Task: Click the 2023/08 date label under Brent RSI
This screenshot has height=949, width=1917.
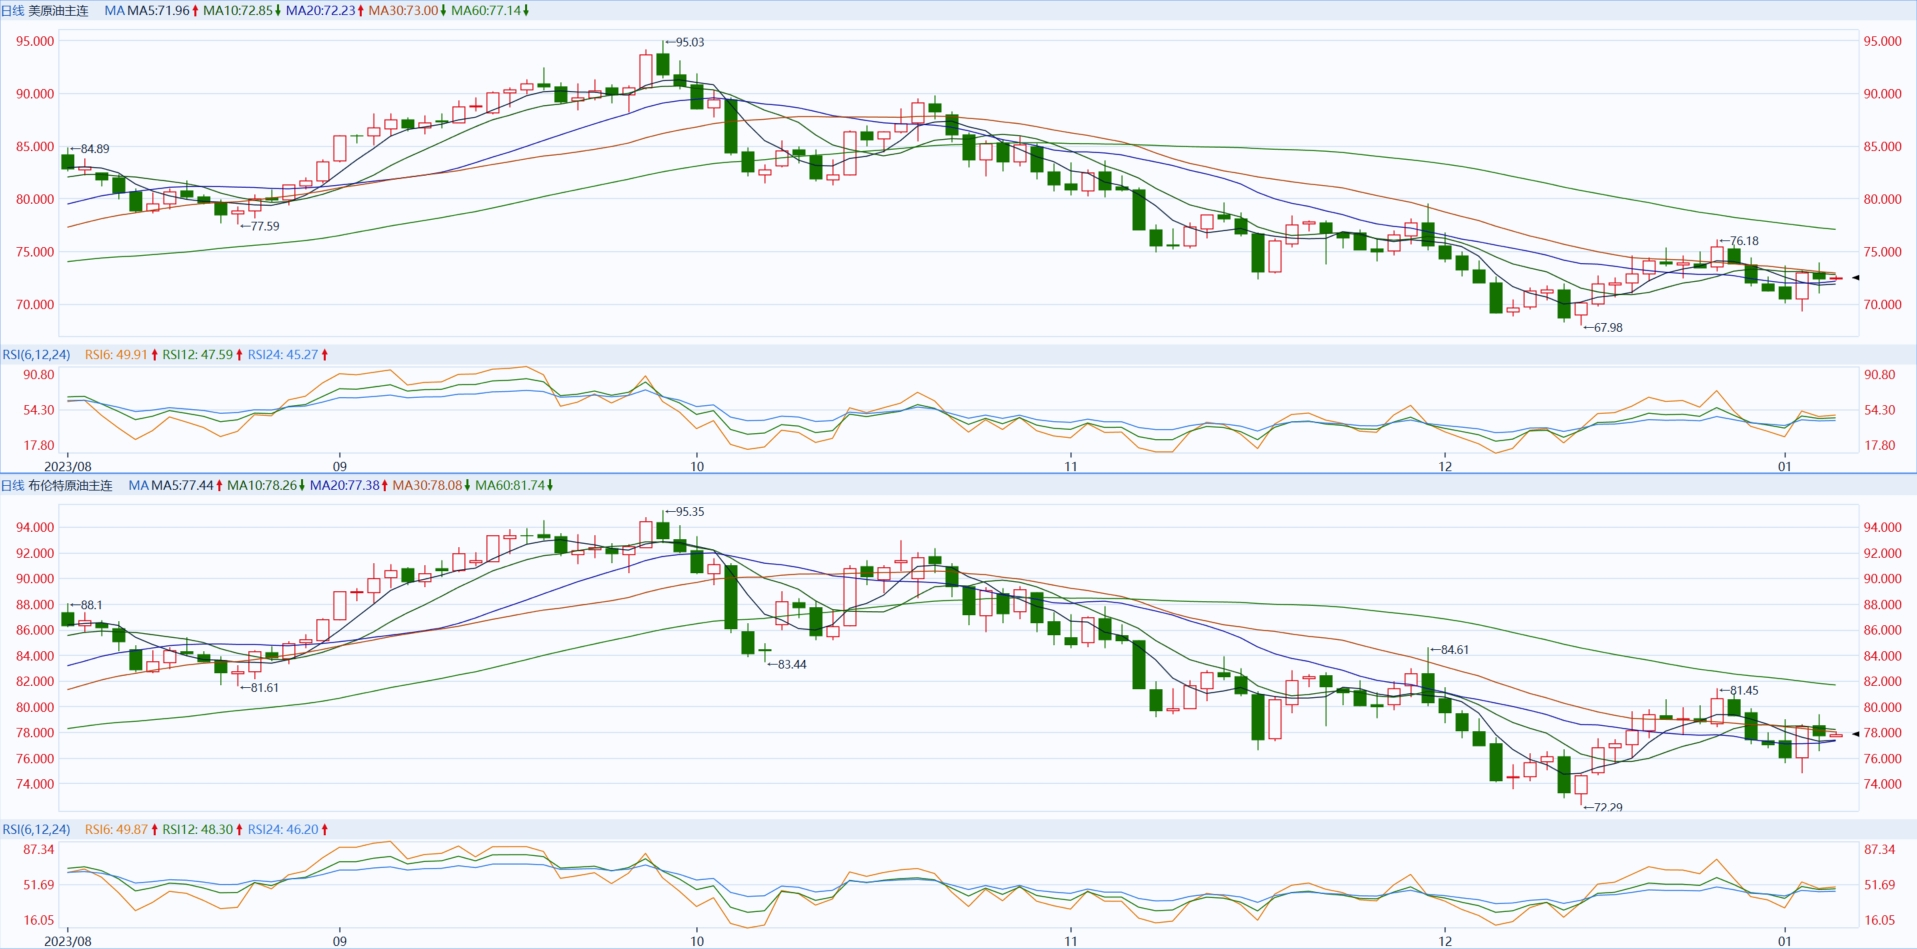Action: [68, 942]
